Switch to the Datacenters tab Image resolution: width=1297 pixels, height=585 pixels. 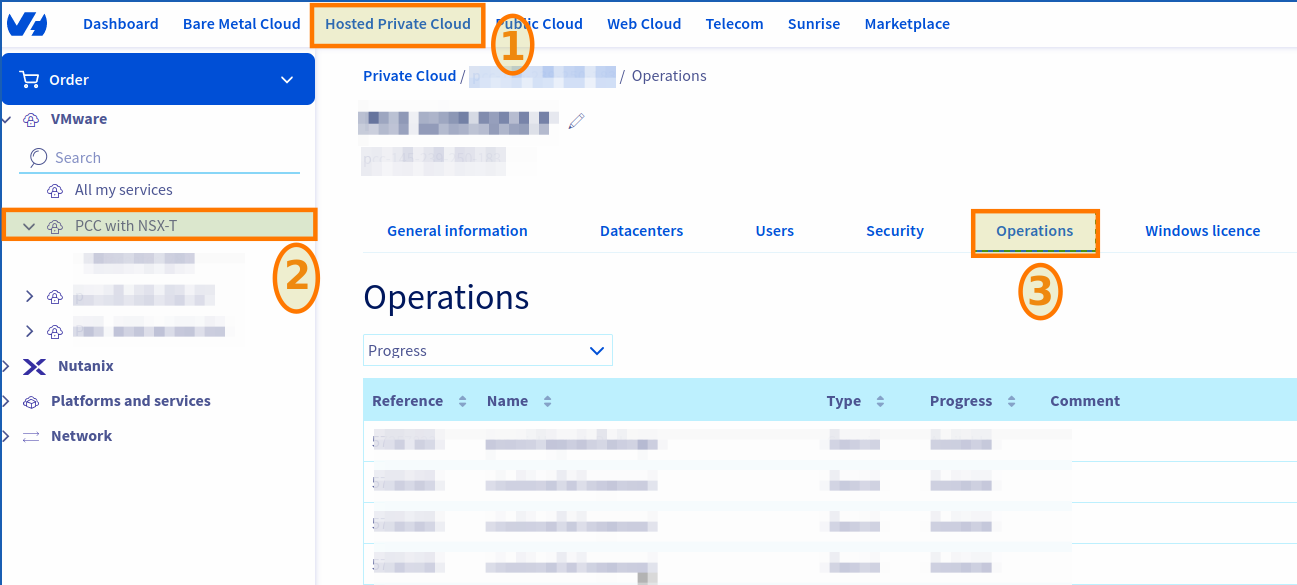(x=641, y=231)
